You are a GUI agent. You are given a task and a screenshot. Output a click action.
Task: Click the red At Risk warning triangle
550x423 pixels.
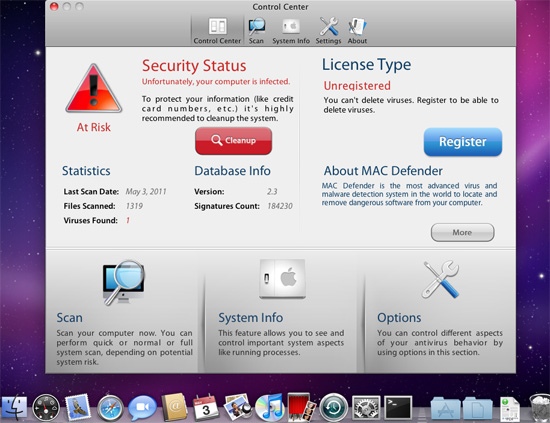94,89
